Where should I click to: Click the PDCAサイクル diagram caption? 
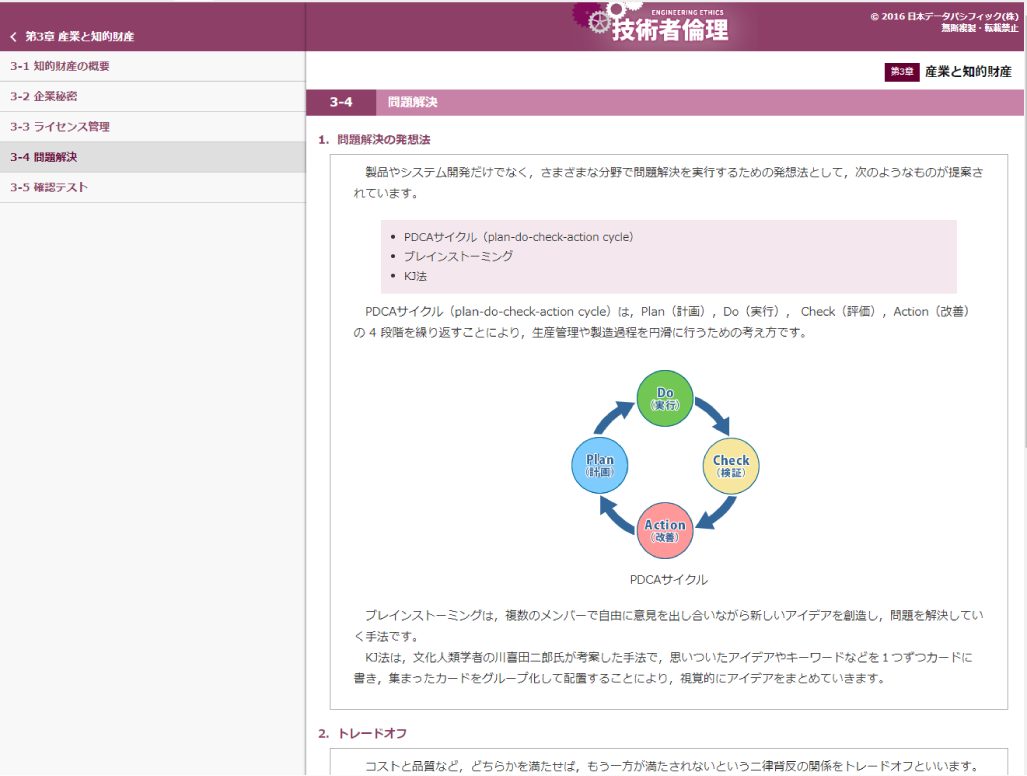(x=668, y=579)
